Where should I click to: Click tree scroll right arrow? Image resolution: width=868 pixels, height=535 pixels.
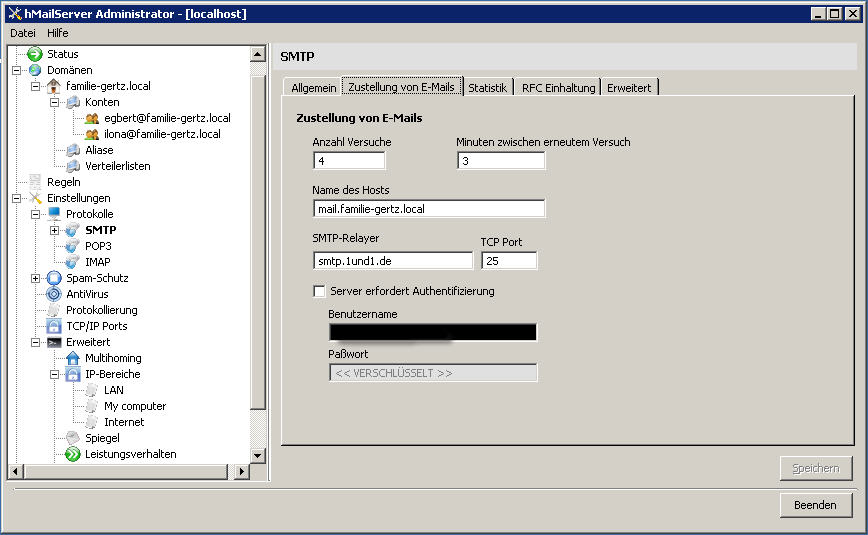point(241,472)
